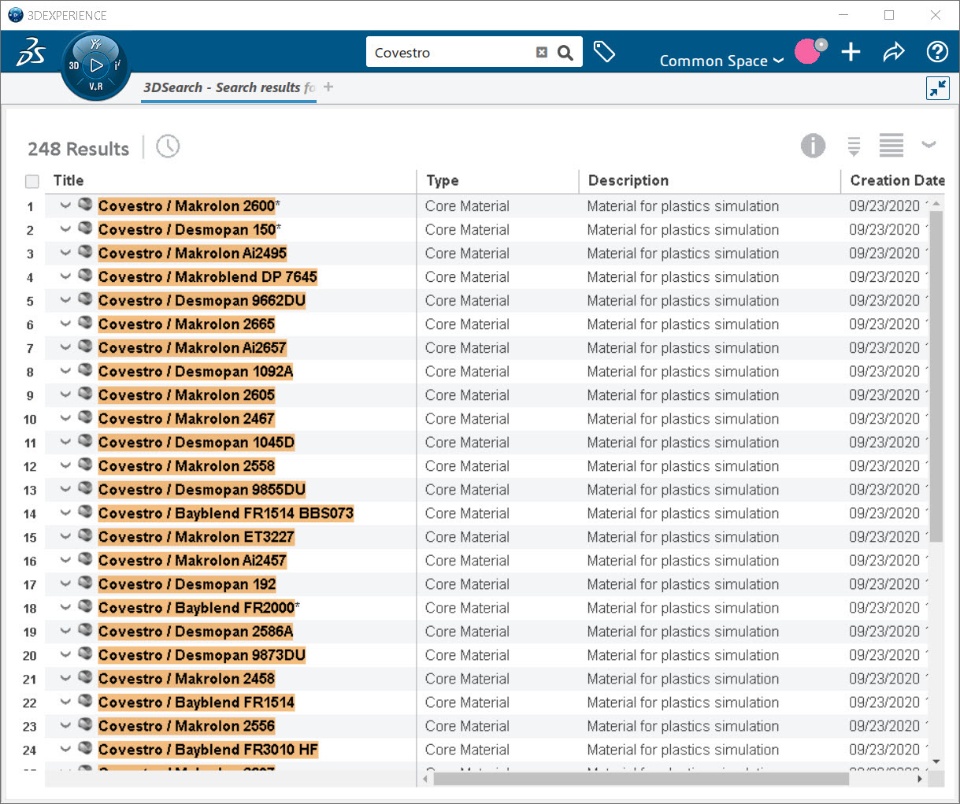960x804 pixels.
Task: Open Covestro / Makrolon 2558 result
Action: click(186, 466)
